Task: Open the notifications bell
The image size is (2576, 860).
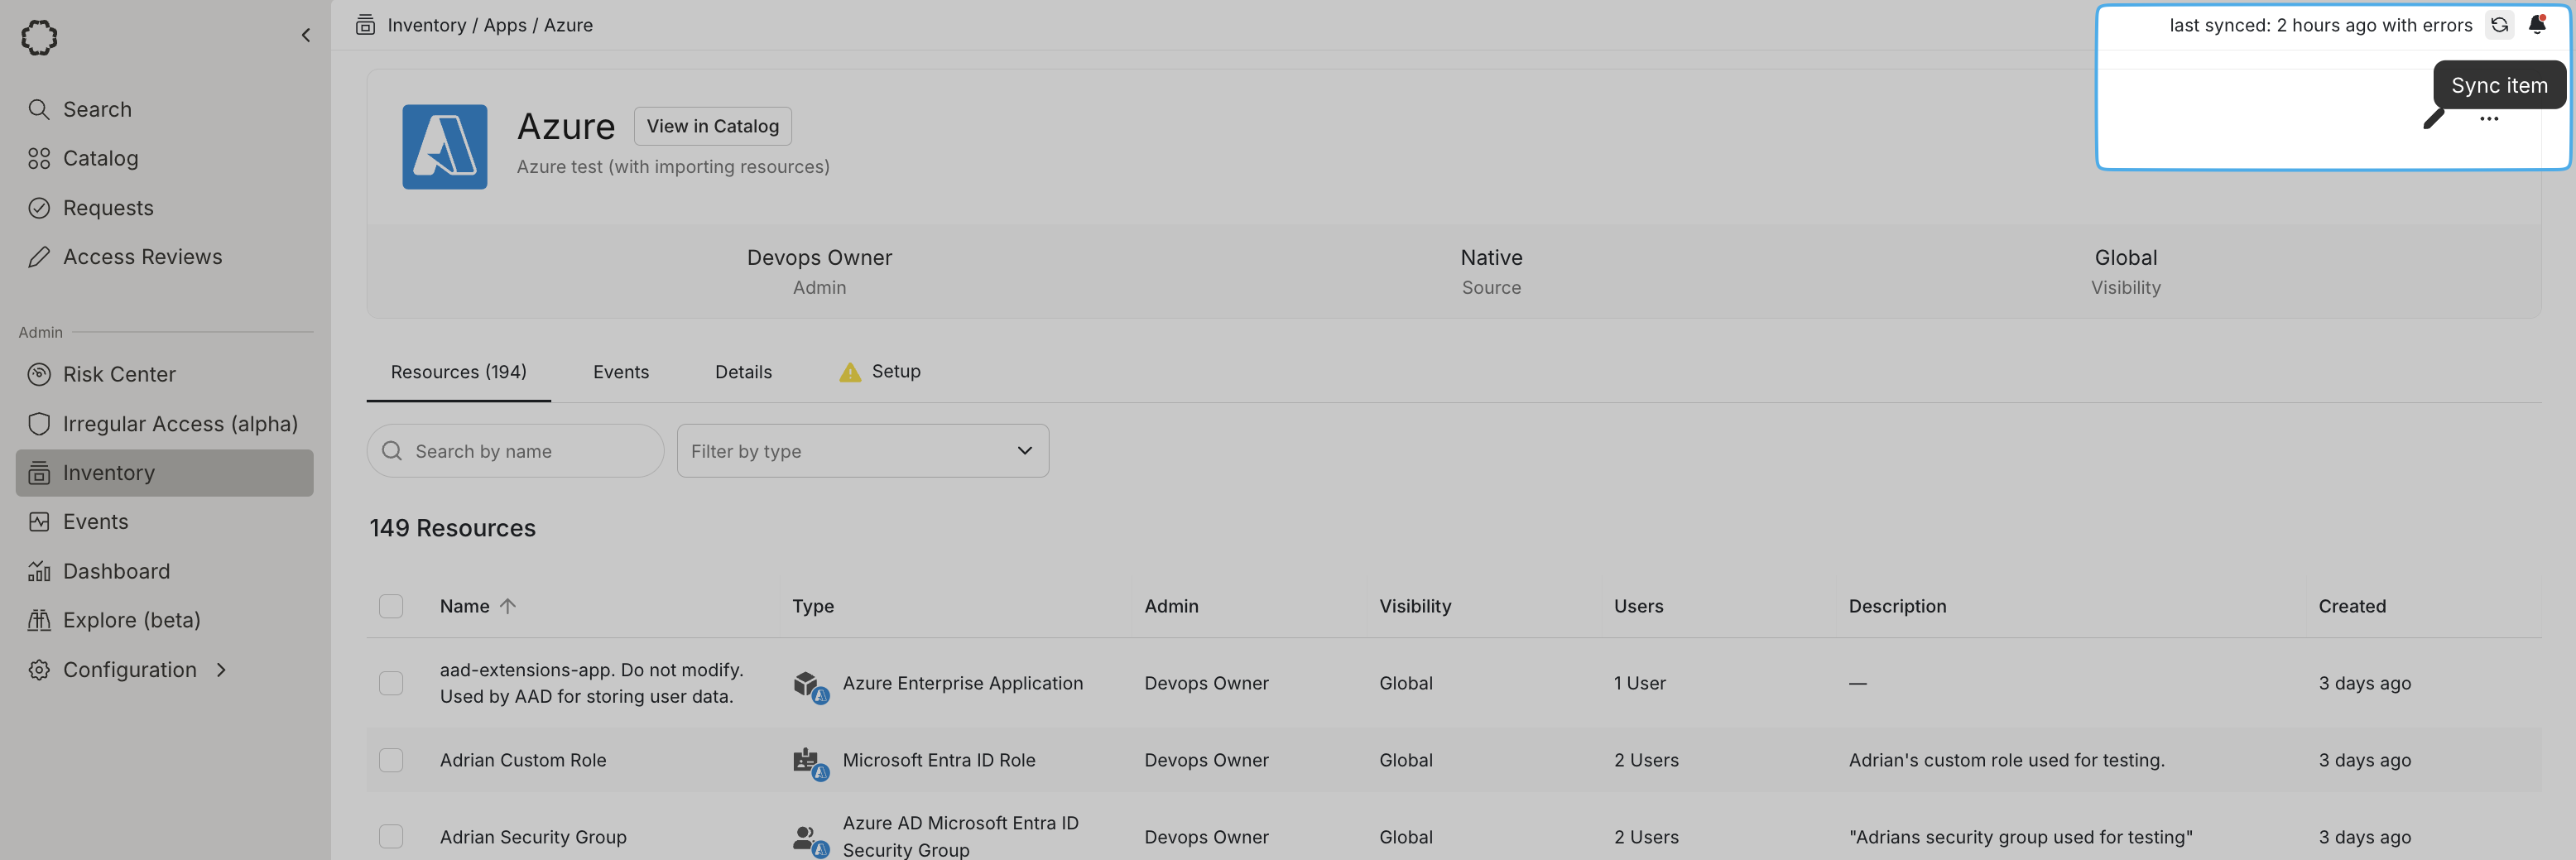Action: 2537,25
